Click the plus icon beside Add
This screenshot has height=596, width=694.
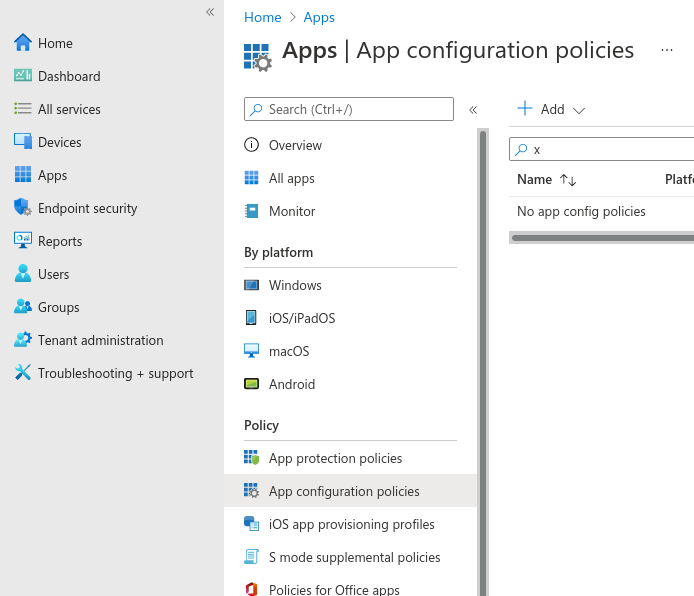point(525,108)
